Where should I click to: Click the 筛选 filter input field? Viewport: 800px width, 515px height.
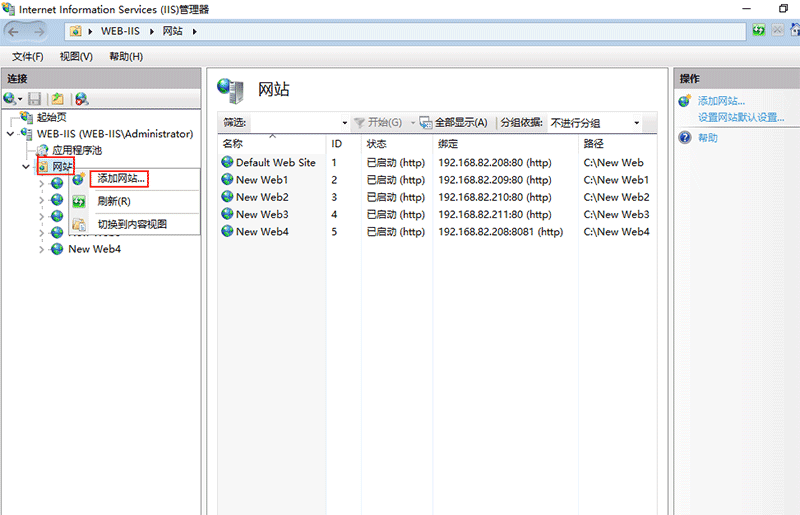pos(295,122)
